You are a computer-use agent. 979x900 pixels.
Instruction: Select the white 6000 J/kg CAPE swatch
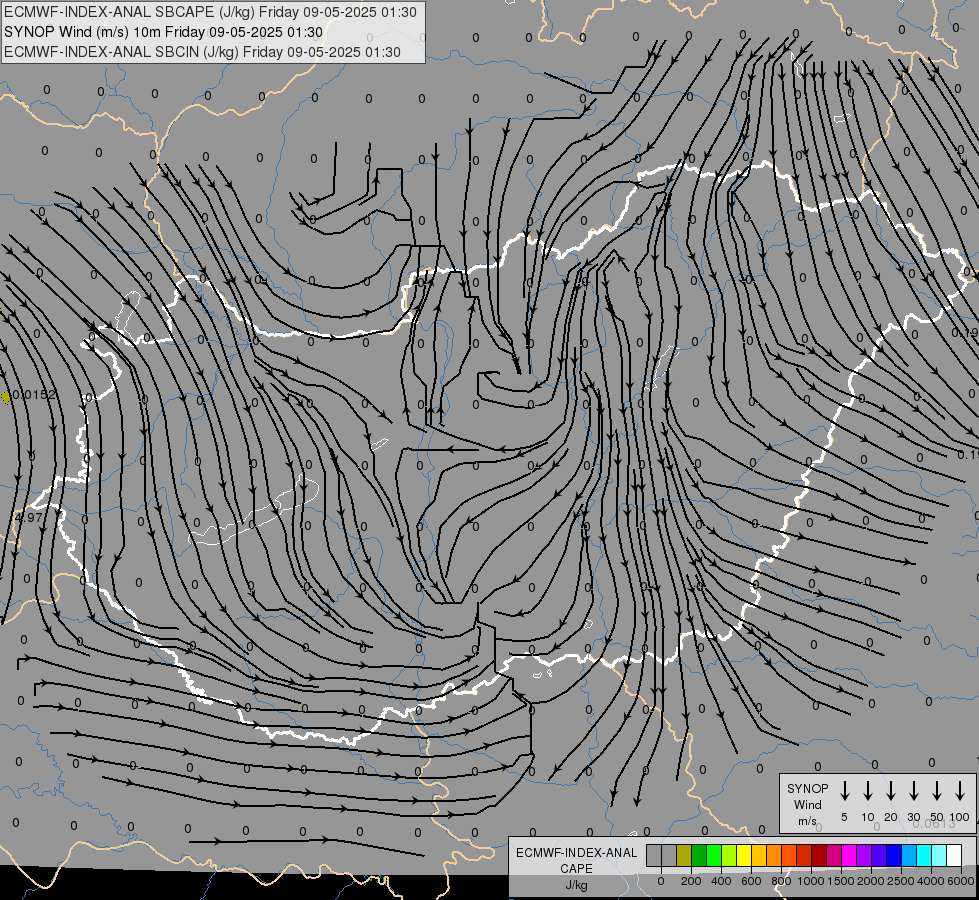click(953, 855)
